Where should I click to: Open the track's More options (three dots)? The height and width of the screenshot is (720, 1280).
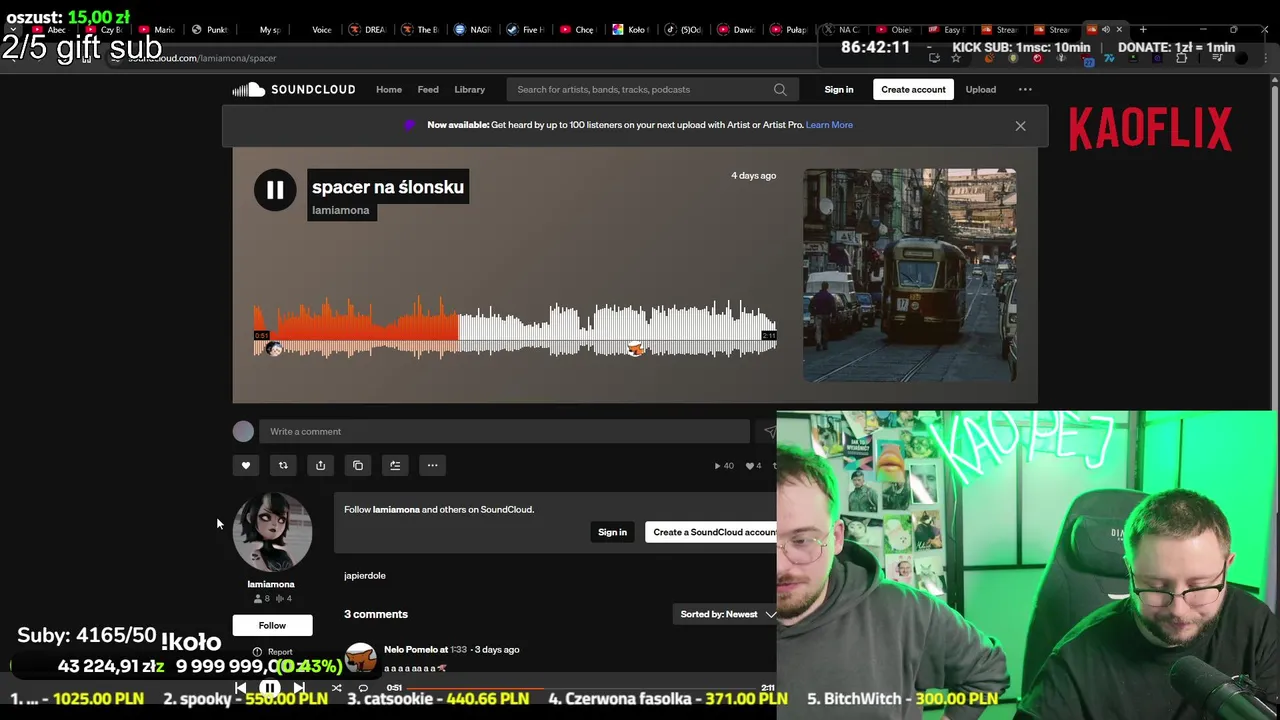point(432,465)
